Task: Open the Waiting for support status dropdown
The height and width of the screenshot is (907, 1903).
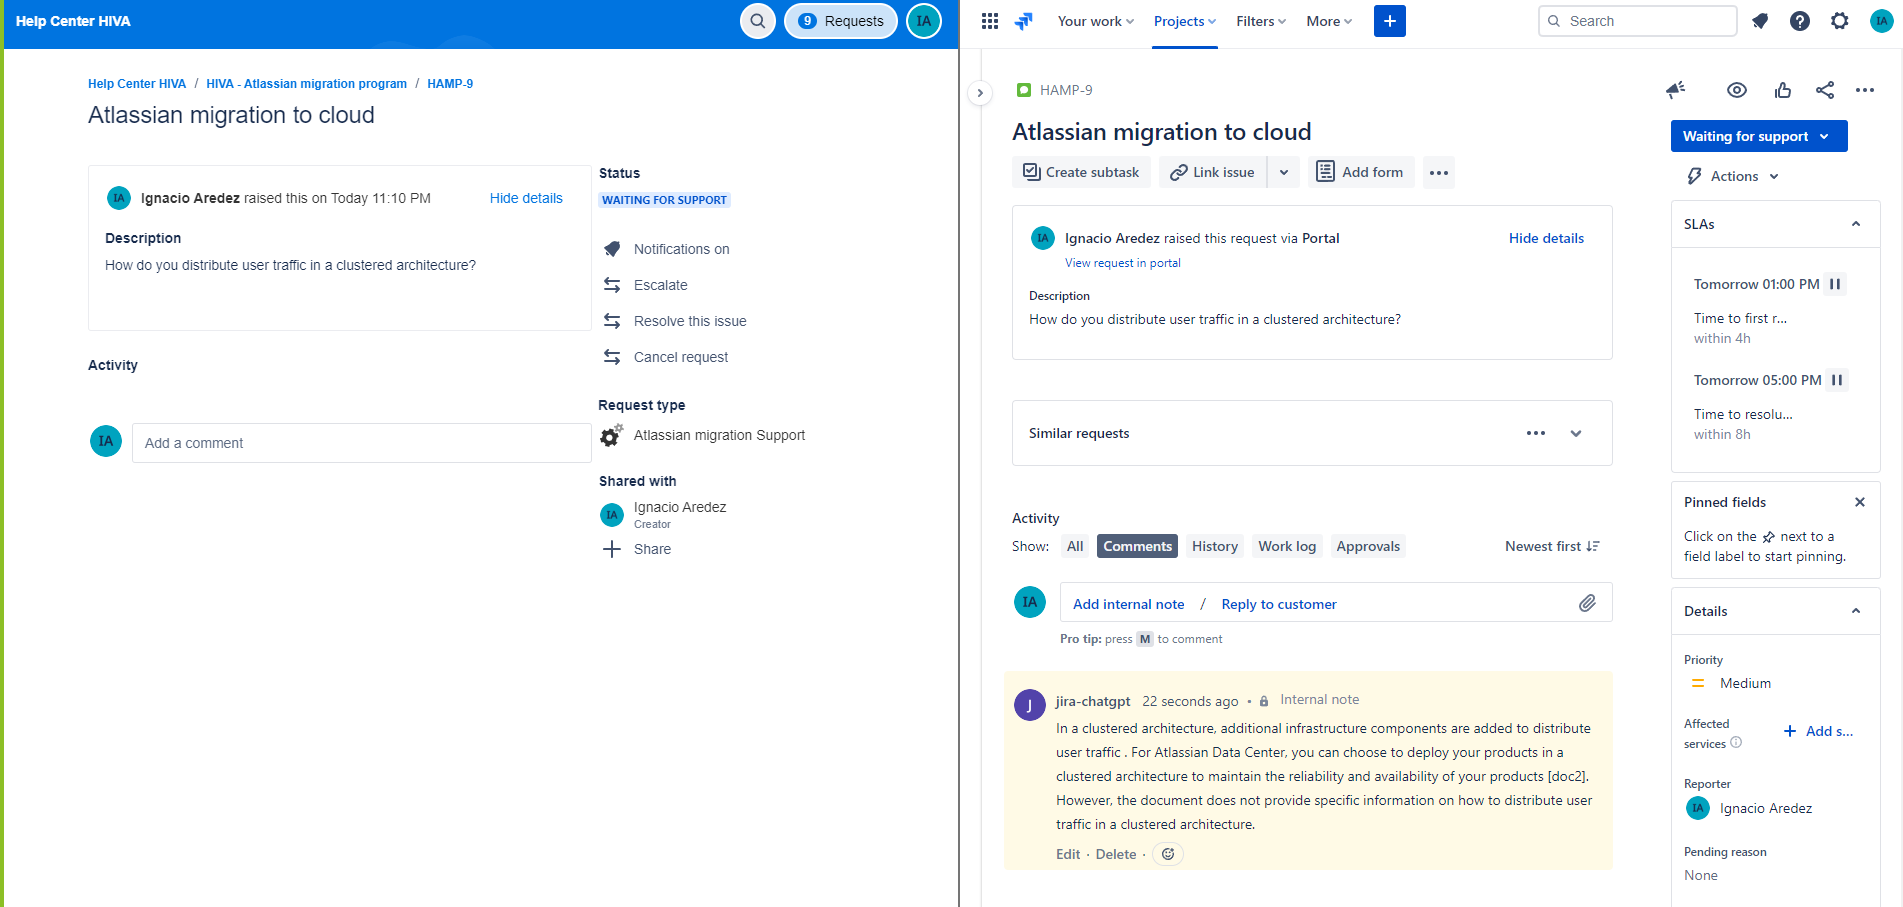Action: tap(1759, 136)
